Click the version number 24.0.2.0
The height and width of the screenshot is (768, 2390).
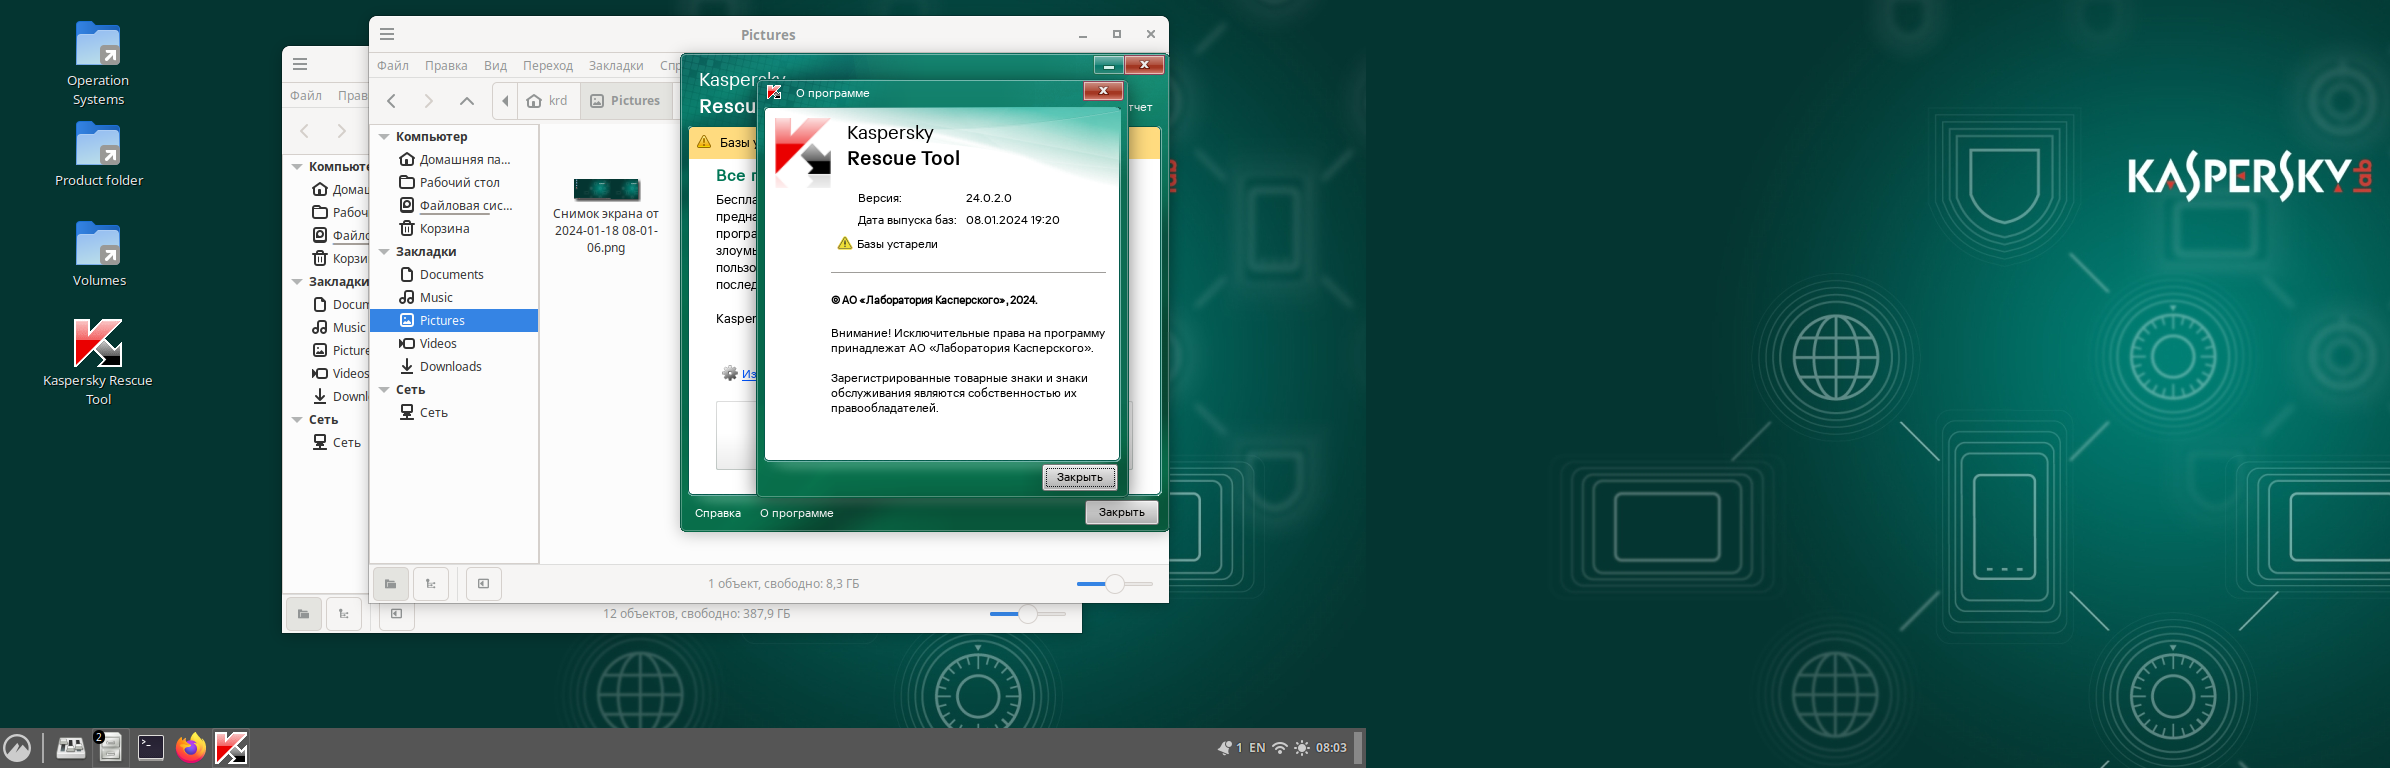(x=988, y=198)
